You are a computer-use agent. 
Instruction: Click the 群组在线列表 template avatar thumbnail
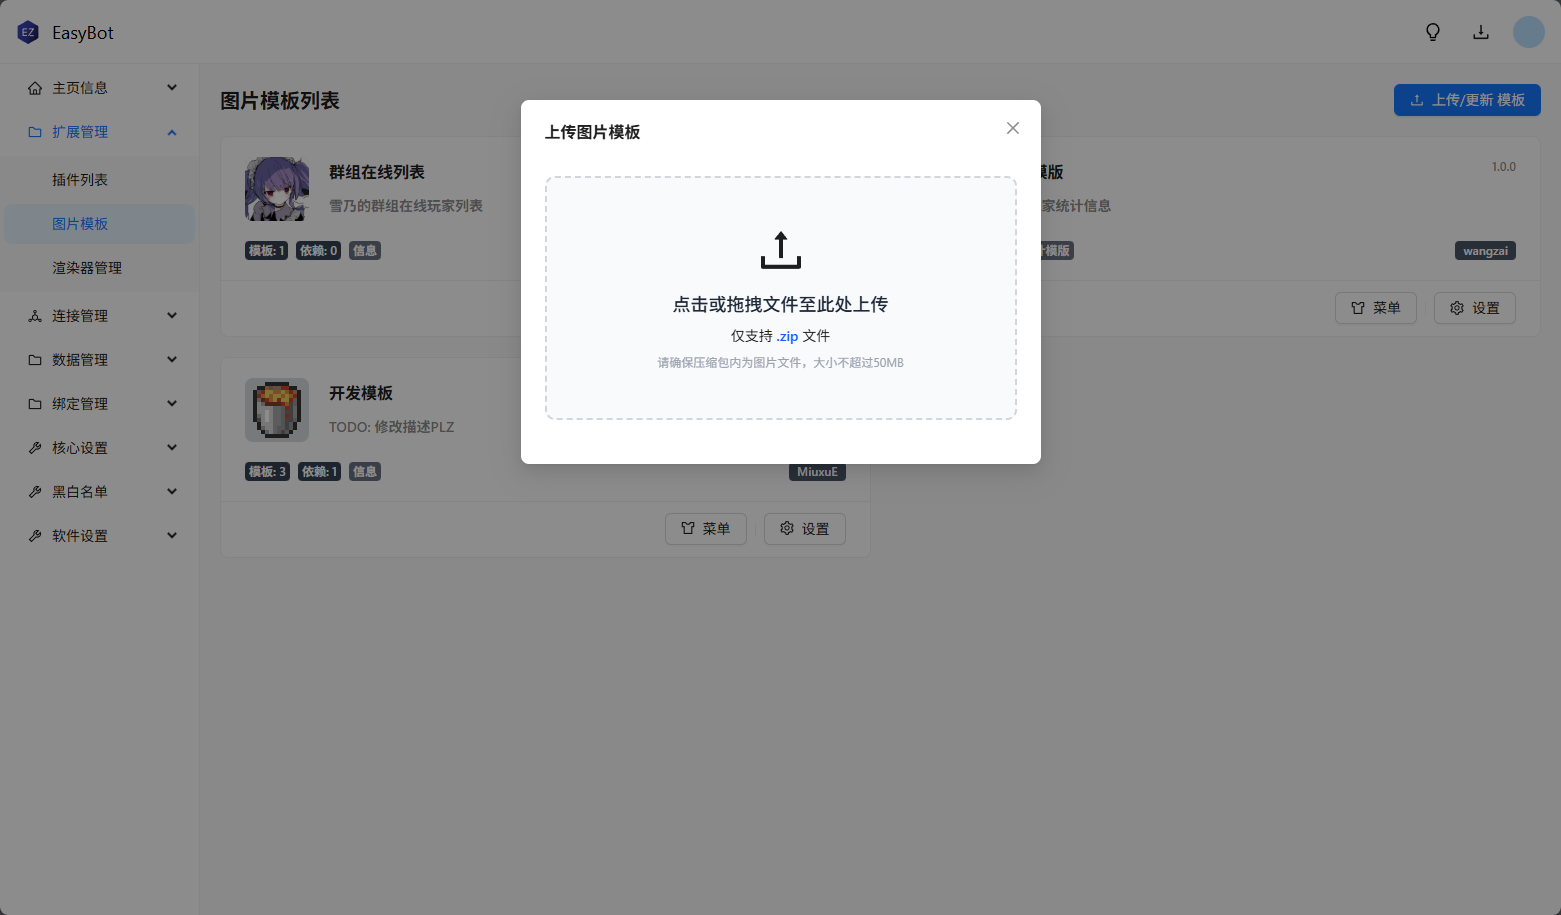pyautogui.click(x=277, y=189)
